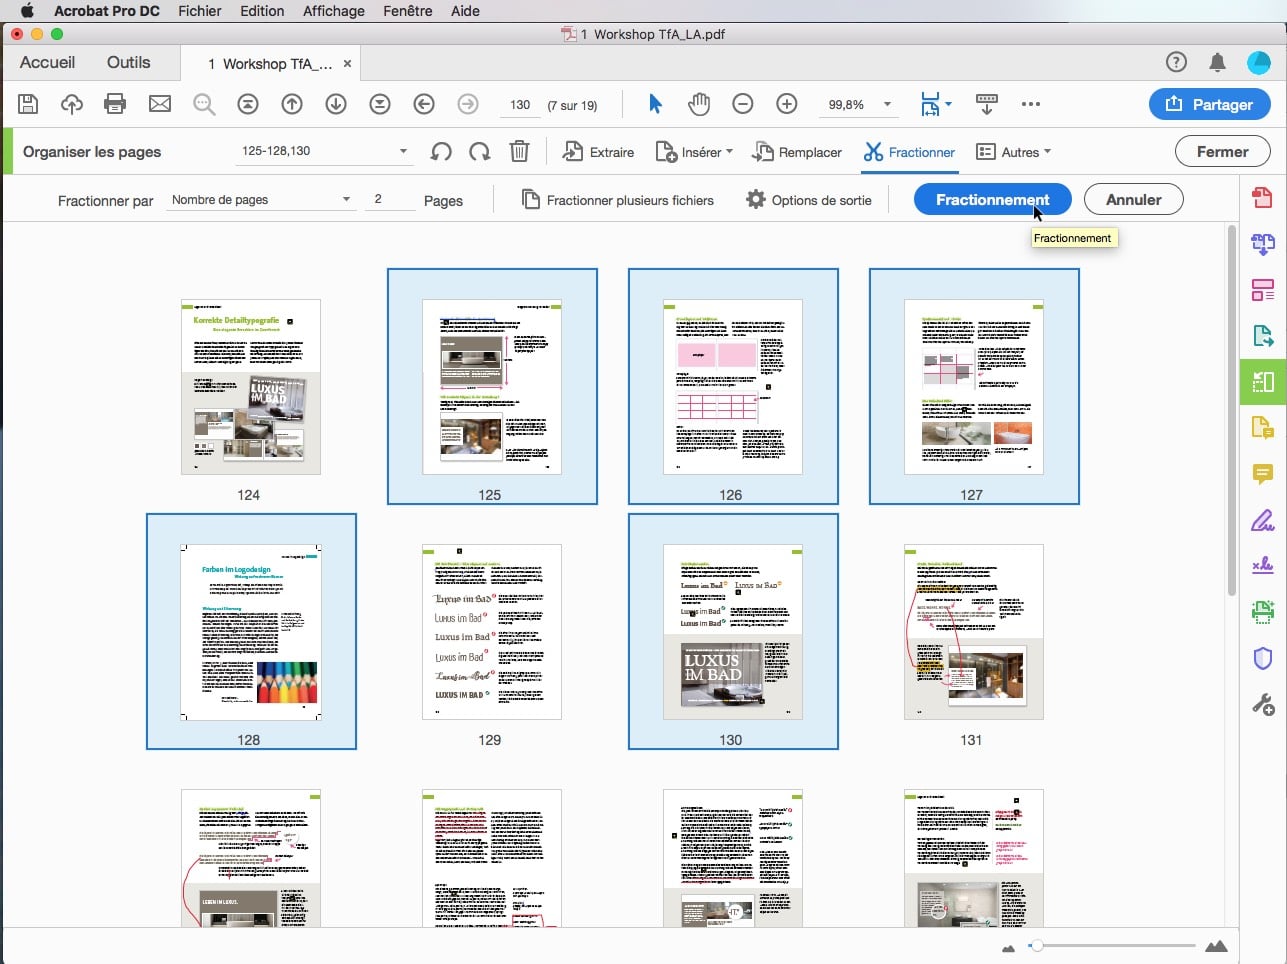
Task: Activate the Hand pan tool
Action: (699, 104)
